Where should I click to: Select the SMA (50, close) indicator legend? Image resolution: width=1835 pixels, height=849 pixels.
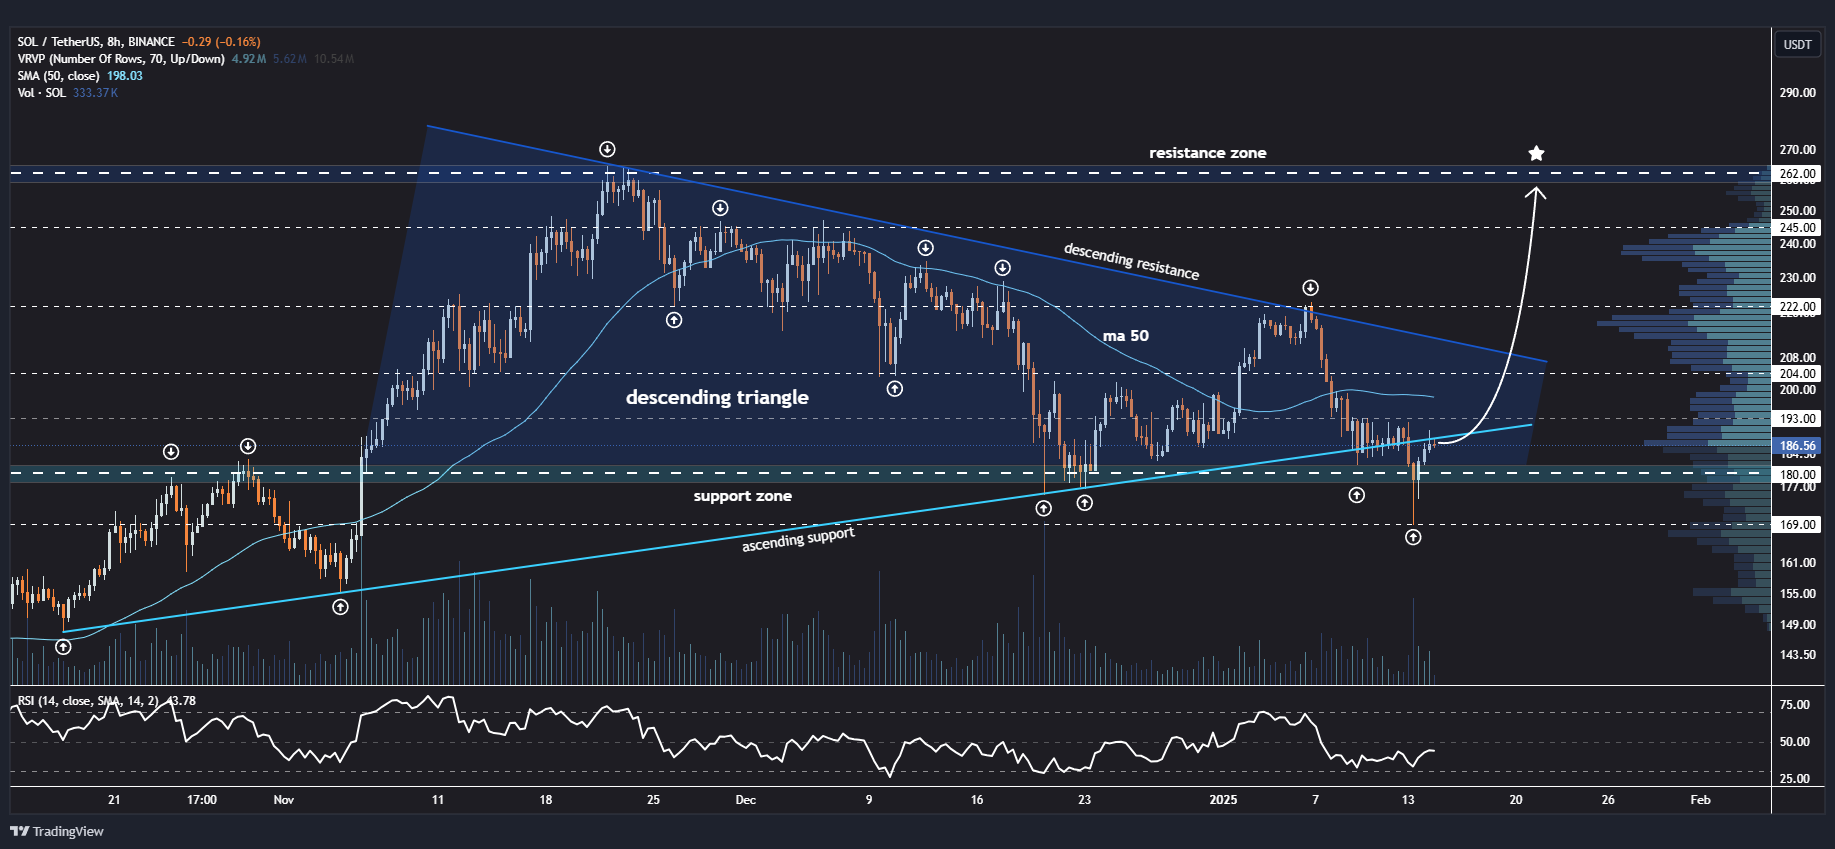pos(58,76)
